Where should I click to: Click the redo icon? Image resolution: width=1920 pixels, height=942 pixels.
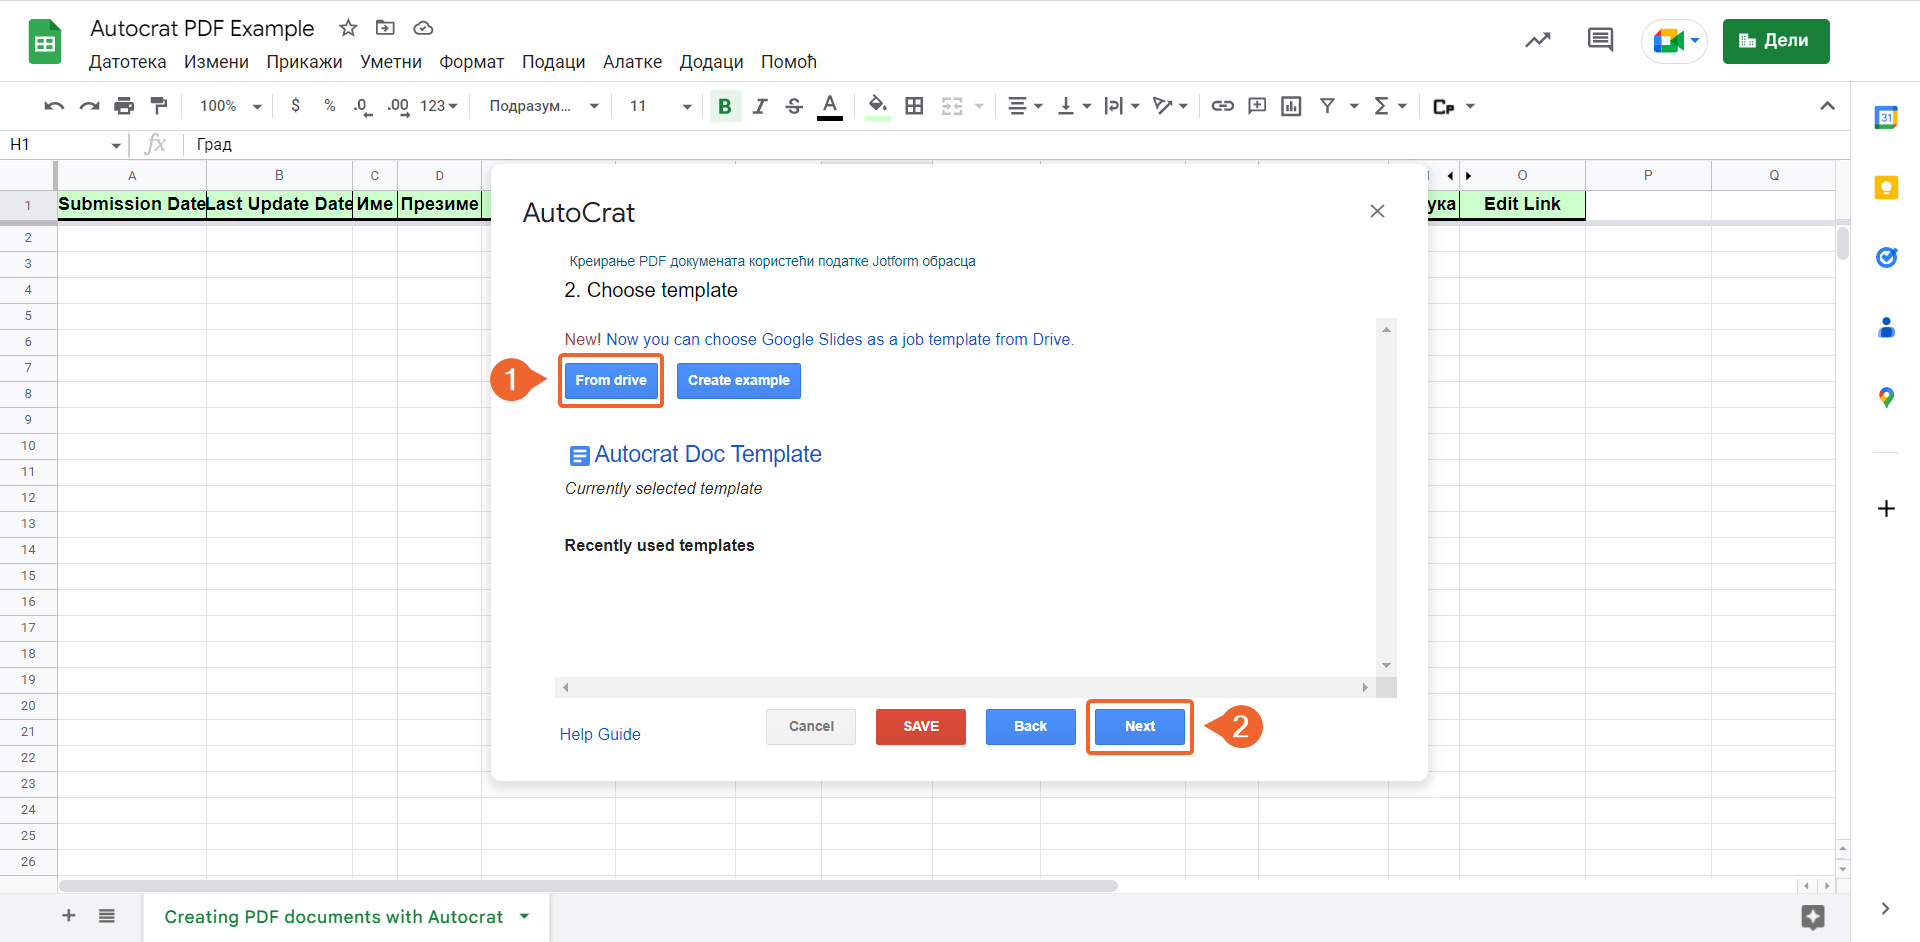click(90, 106)
